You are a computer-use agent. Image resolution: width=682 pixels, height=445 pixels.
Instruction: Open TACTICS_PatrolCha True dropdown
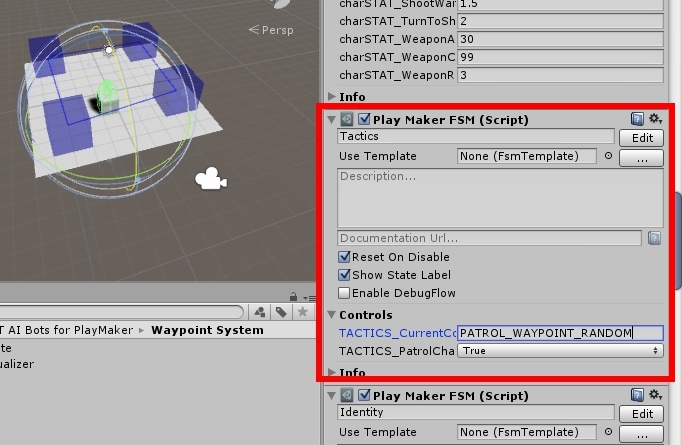point(560,351)
